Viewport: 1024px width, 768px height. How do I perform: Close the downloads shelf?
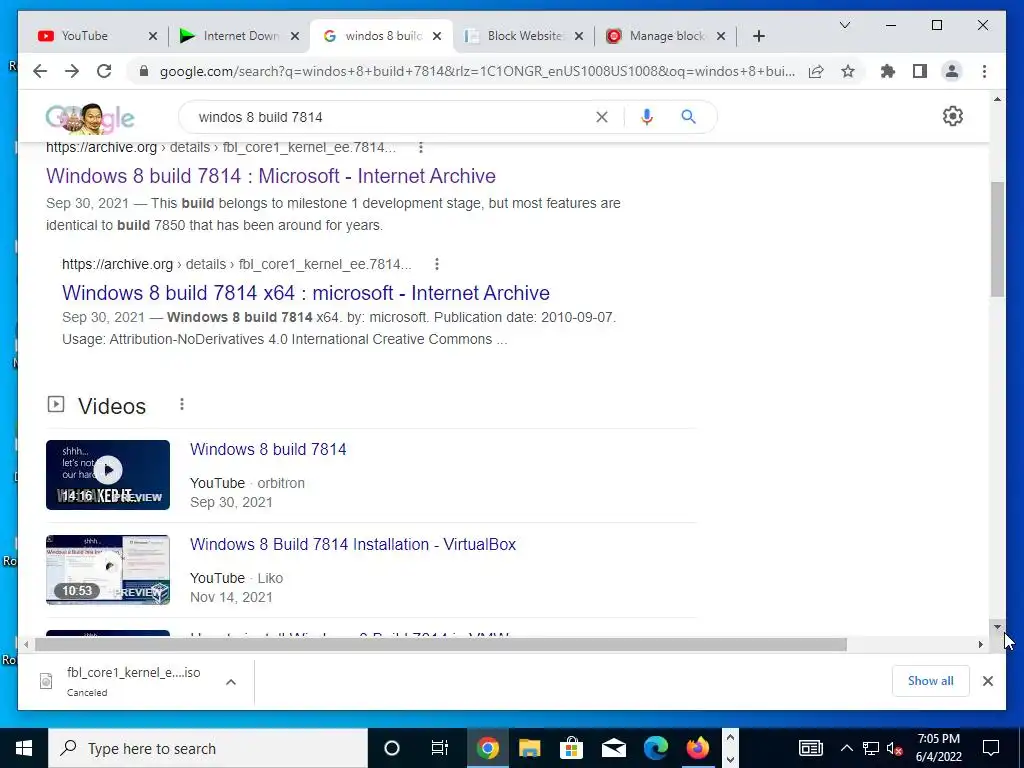(x=987, y=681)
